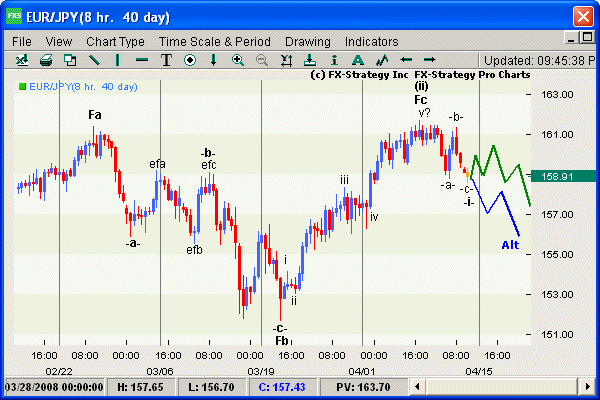Click the download/save arrow icon

(310, 60)
